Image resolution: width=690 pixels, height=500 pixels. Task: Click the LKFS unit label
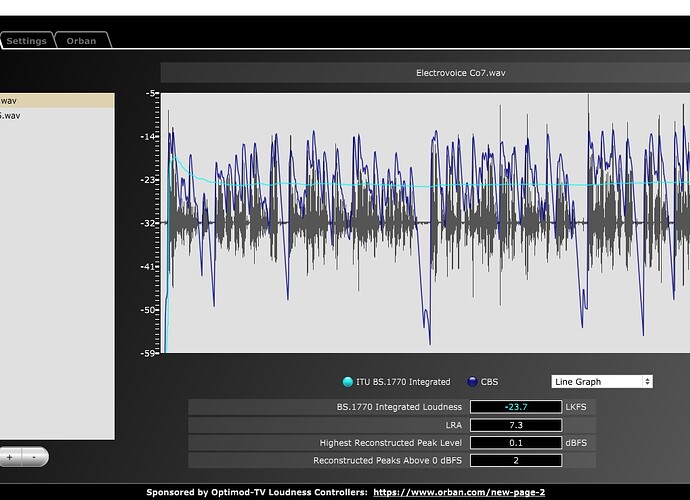click(x=576, y=407)
